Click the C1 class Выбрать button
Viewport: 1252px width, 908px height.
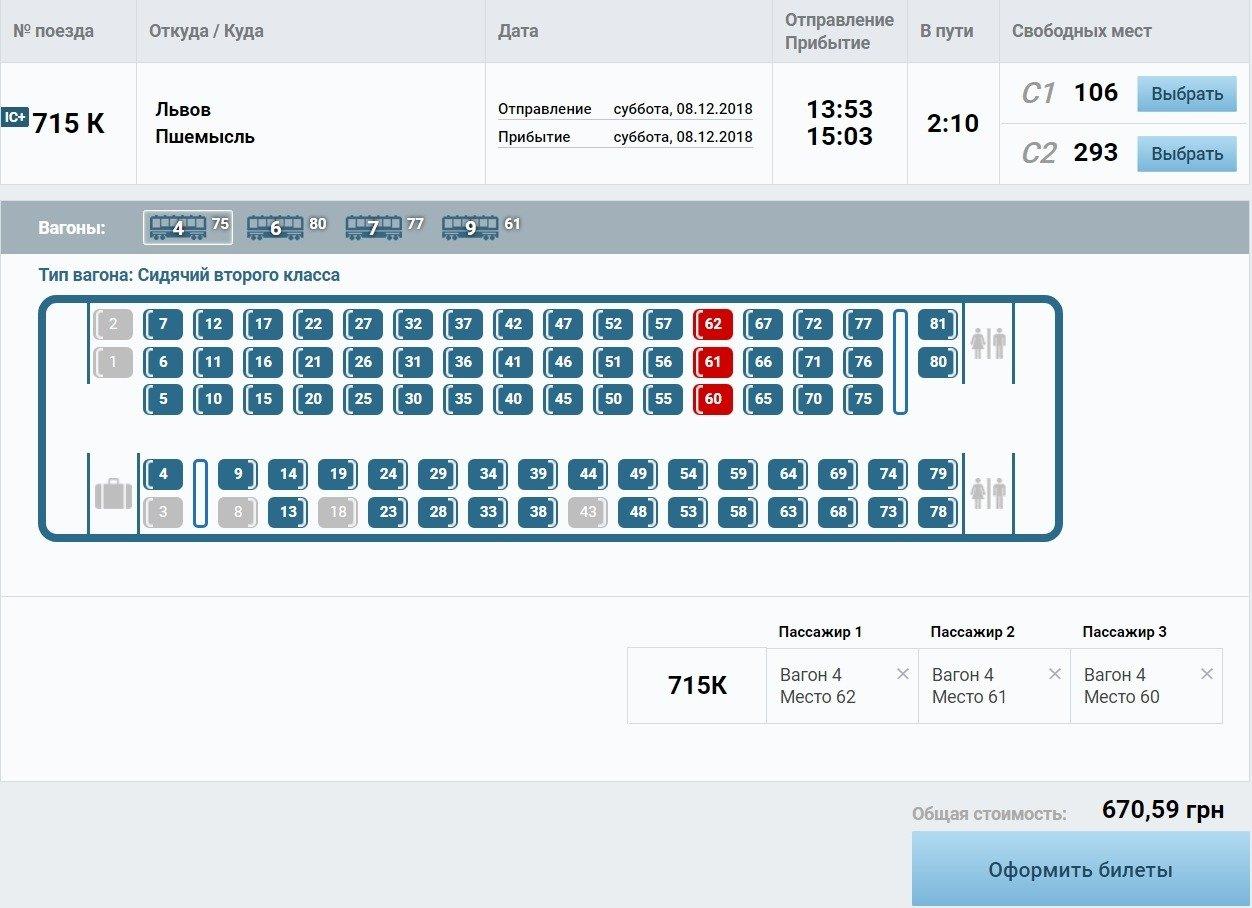[1186, 94]
